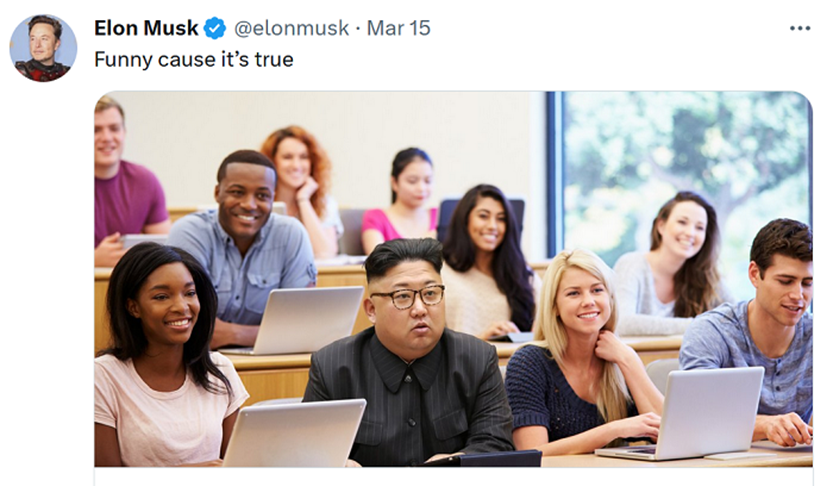Open the three-dot more options menu
The image size is (833, 486).
pos(800,28)
